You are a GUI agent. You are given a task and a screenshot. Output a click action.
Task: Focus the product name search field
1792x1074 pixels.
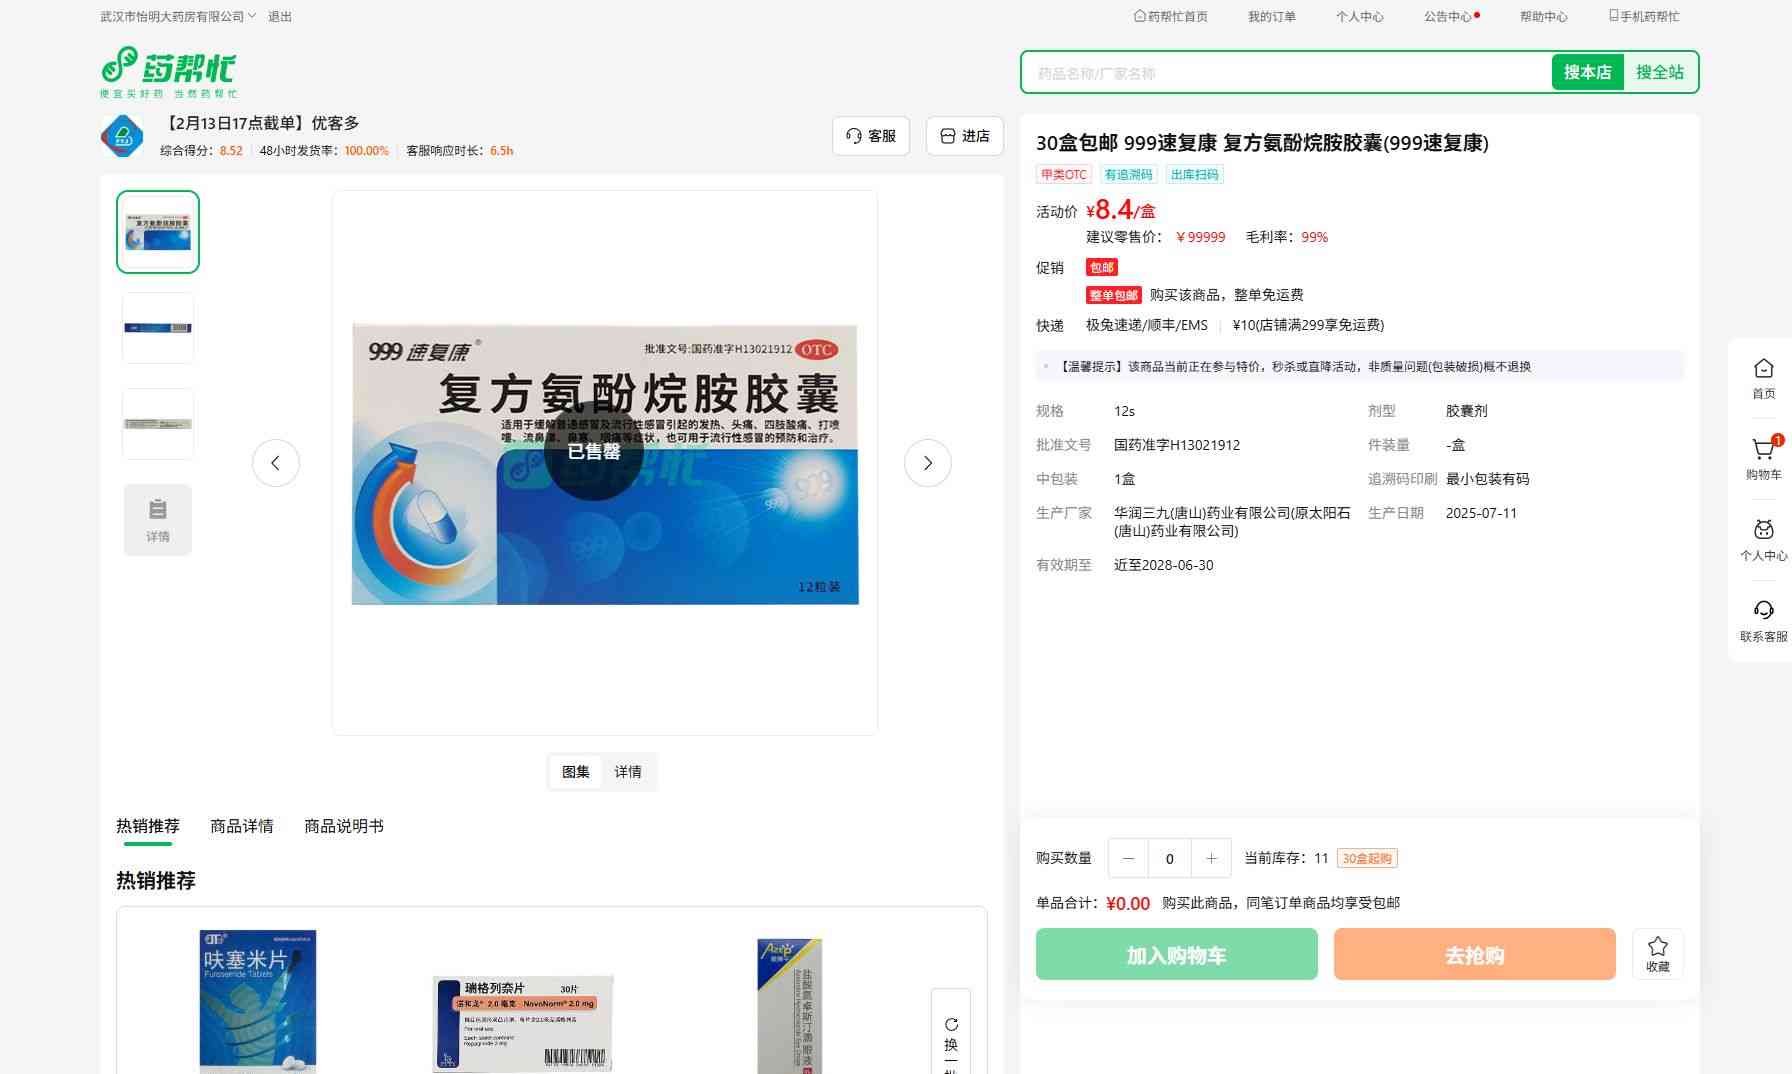click(x=1290, y=73)
